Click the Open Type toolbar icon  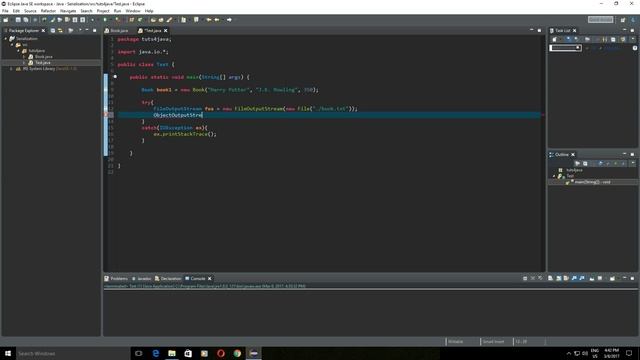click(x=153, y=20)
